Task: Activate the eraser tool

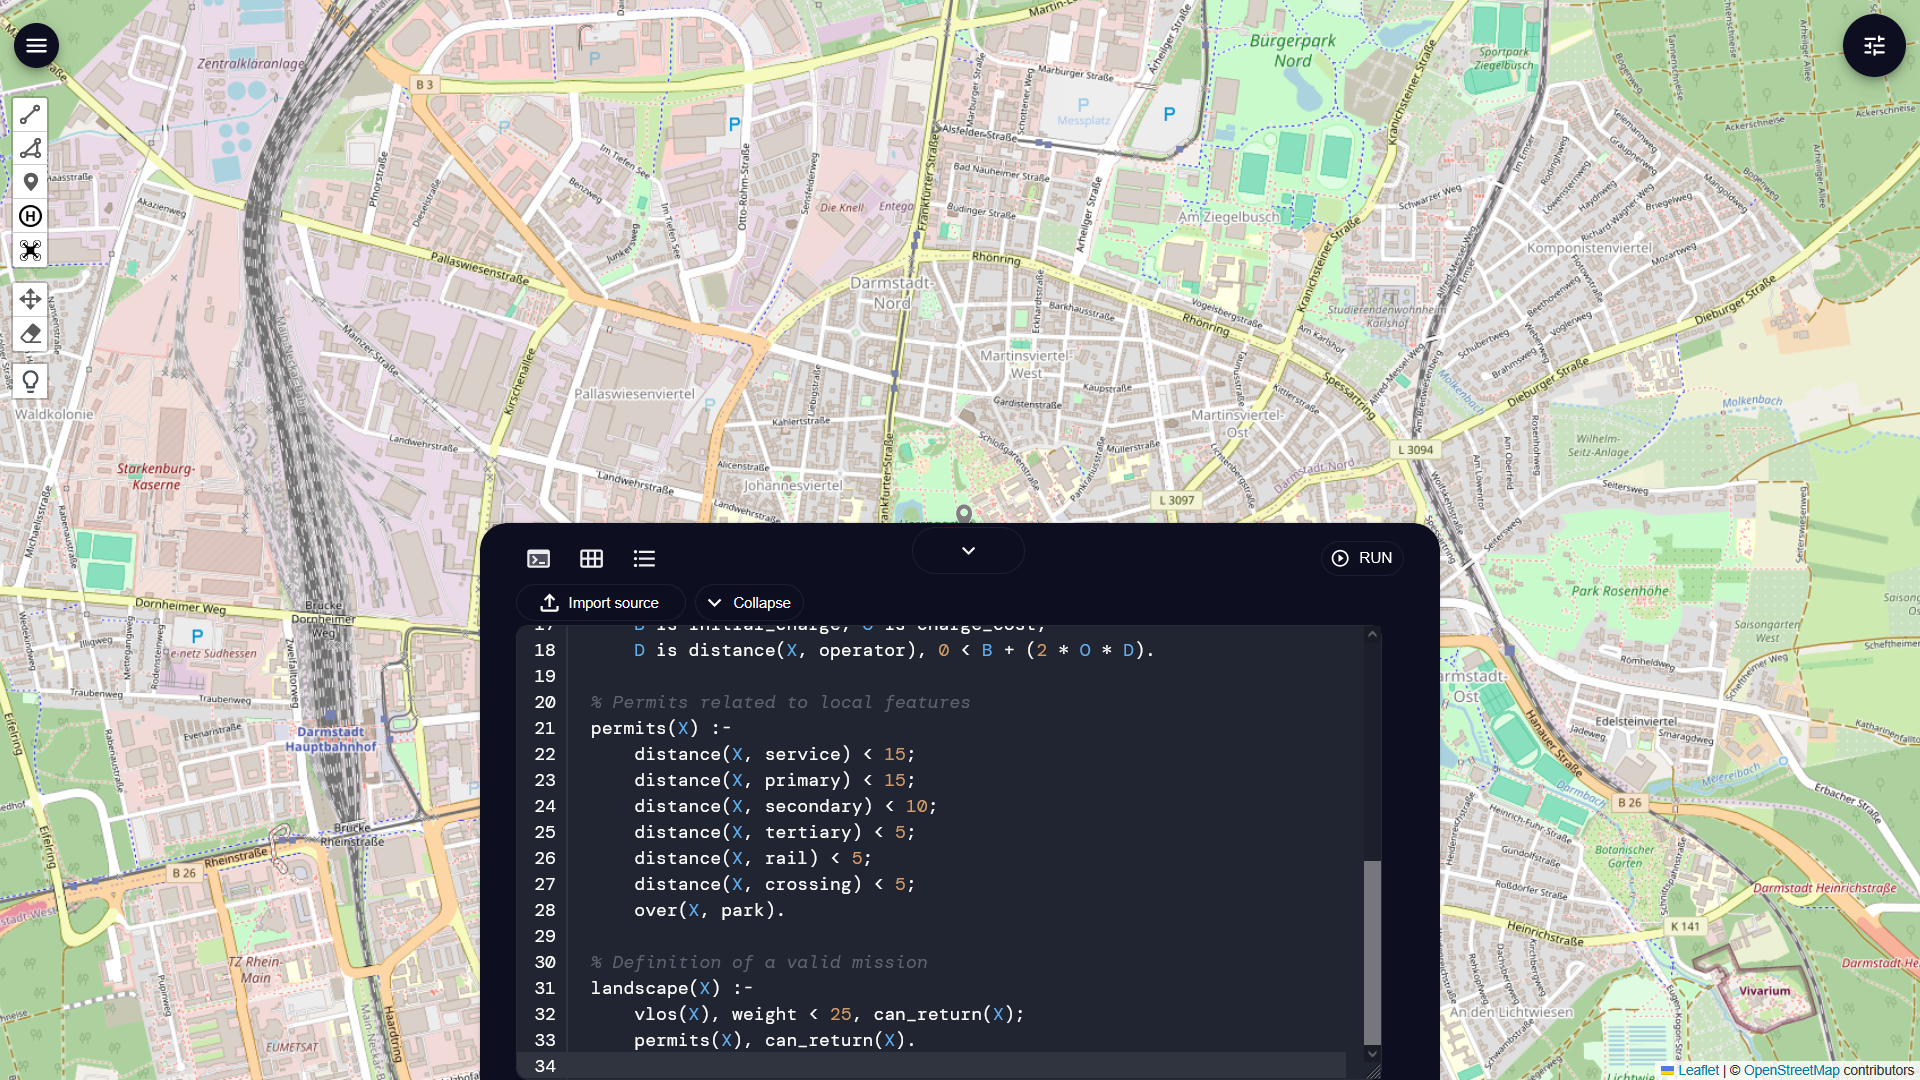Action: click(30, 334)
